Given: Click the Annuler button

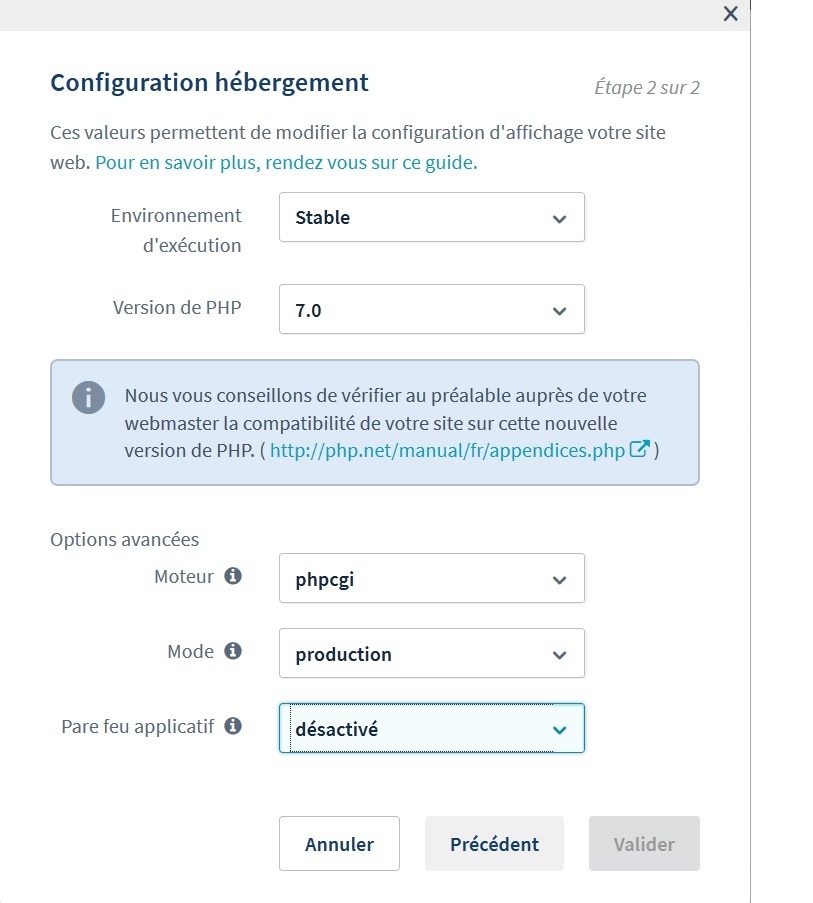Looking at the screenshot, I should click(x=339, y=844).
